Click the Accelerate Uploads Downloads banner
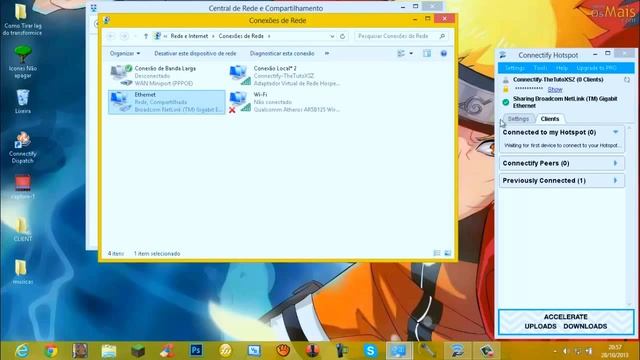Viewport: 640px width, 360px height. click(x=566, y=322)
